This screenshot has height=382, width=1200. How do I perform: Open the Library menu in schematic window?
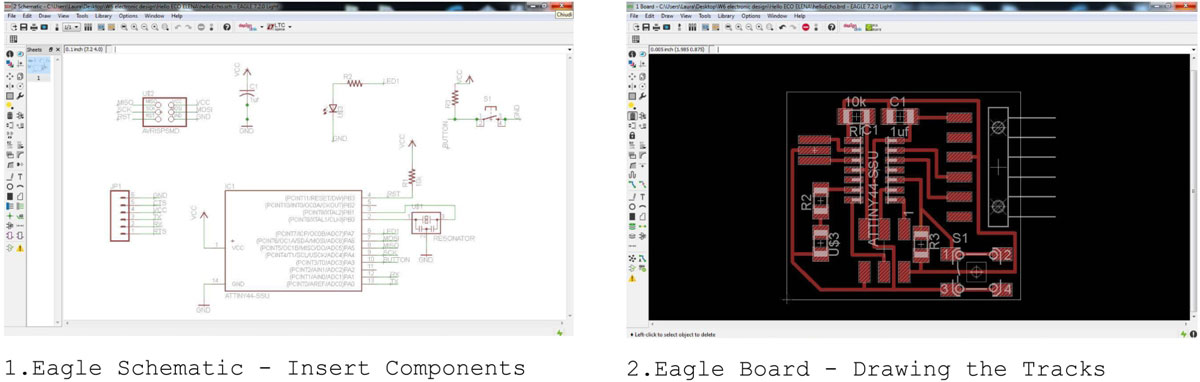tap(103, 16)
